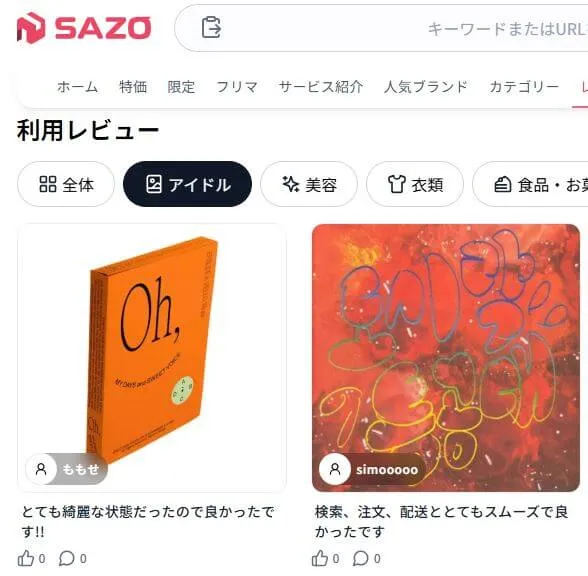Click the ももせ user avatar icon
588x576 pixels.
click(x=41, y=469)
